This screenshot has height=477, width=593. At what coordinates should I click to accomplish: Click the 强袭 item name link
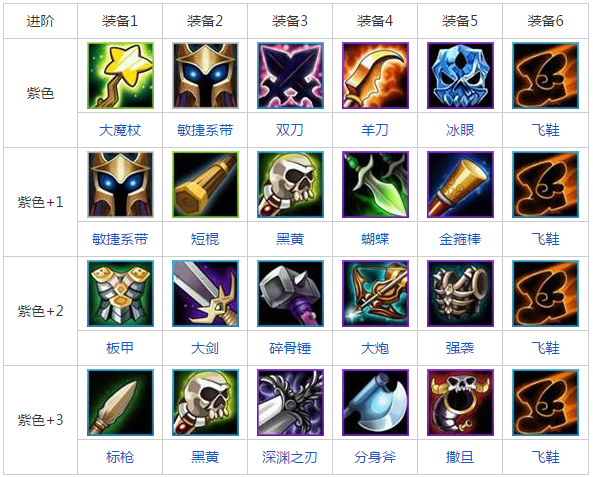coord(460,348)
